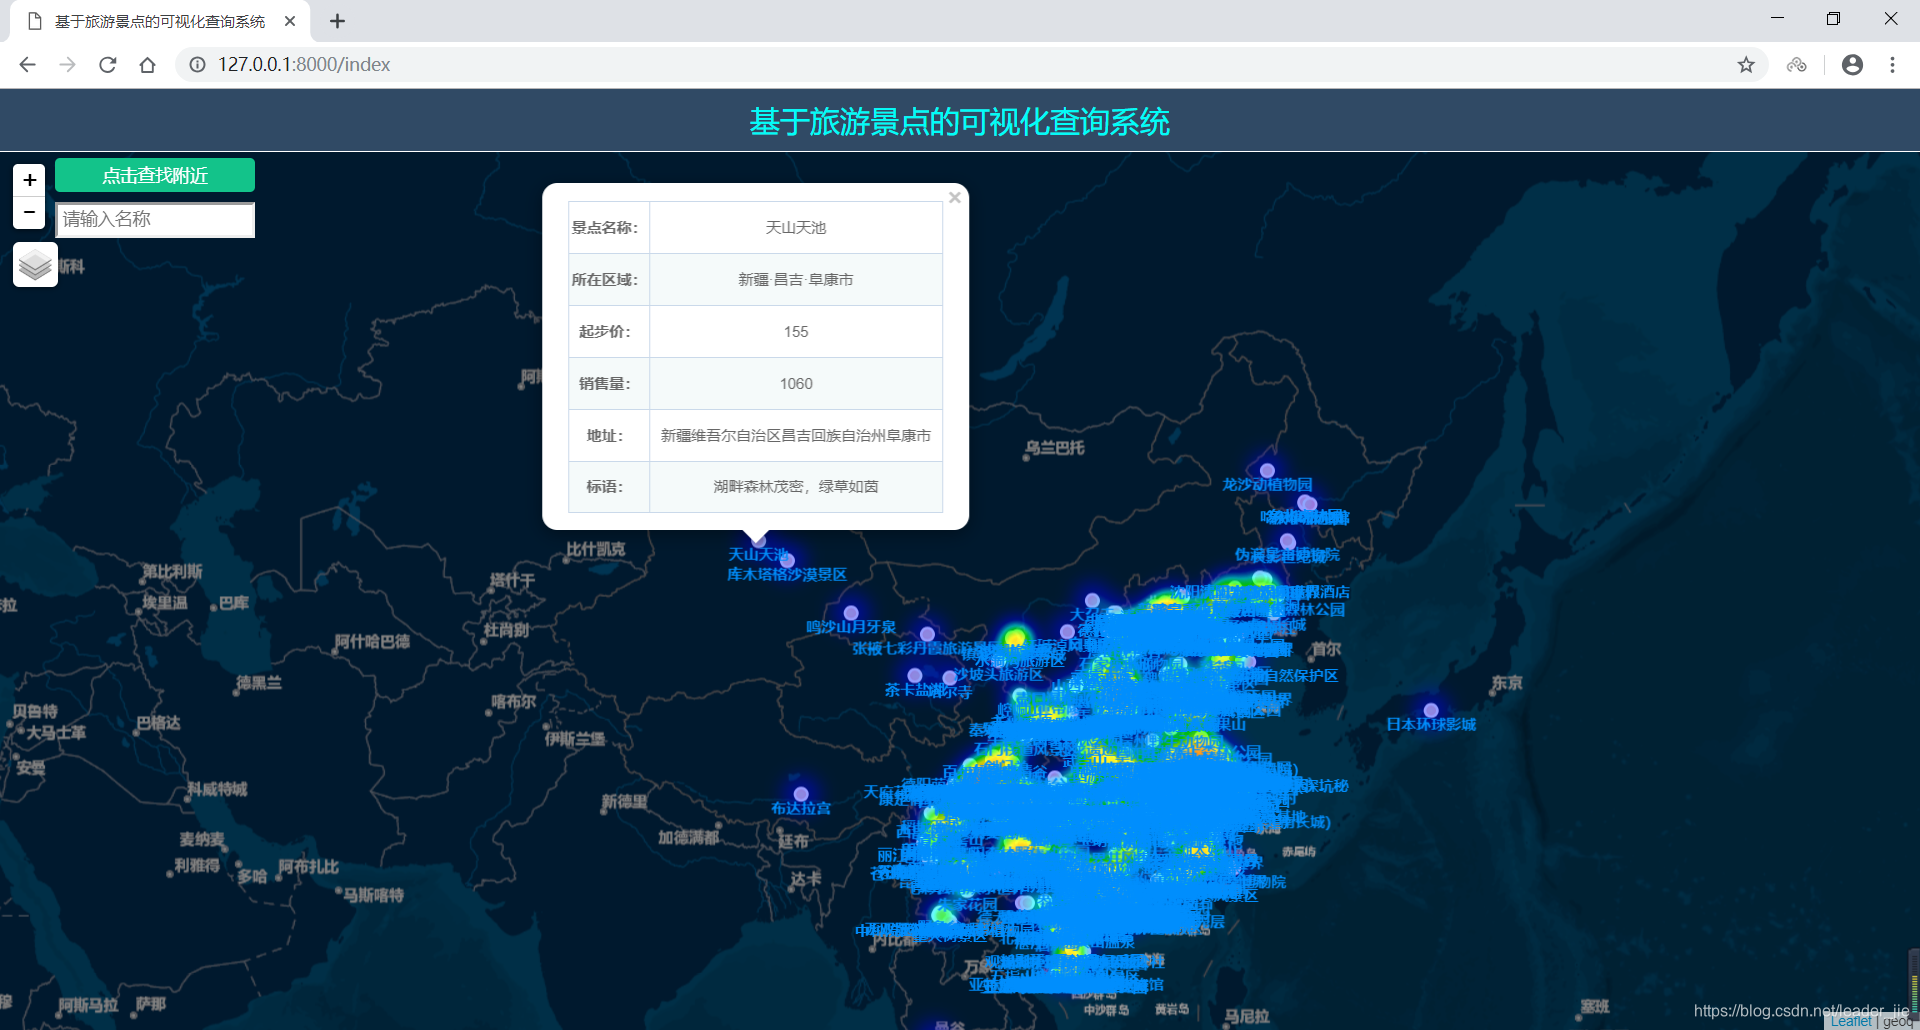Click the 伊斯兰堡 city label
Screen dimensions: 1920x1030
(575, 739)
